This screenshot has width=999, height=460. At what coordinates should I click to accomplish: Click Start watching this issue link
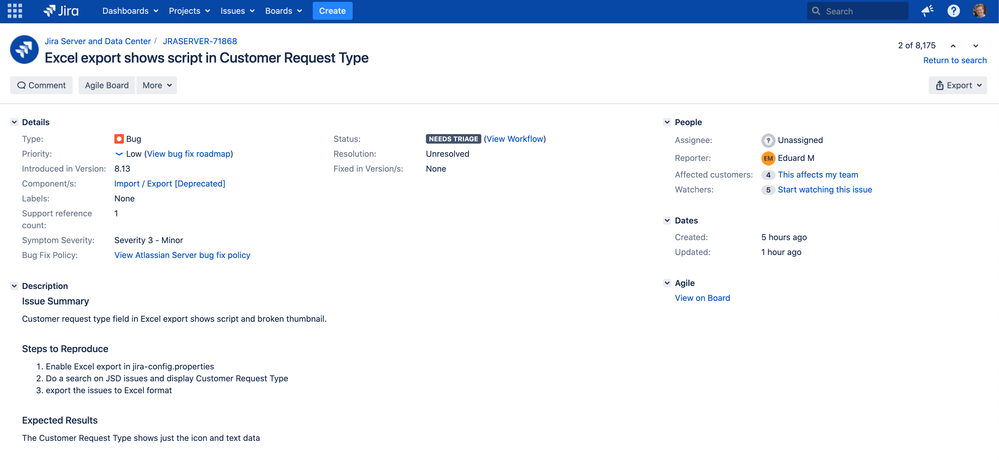click(x=825, y=190)
